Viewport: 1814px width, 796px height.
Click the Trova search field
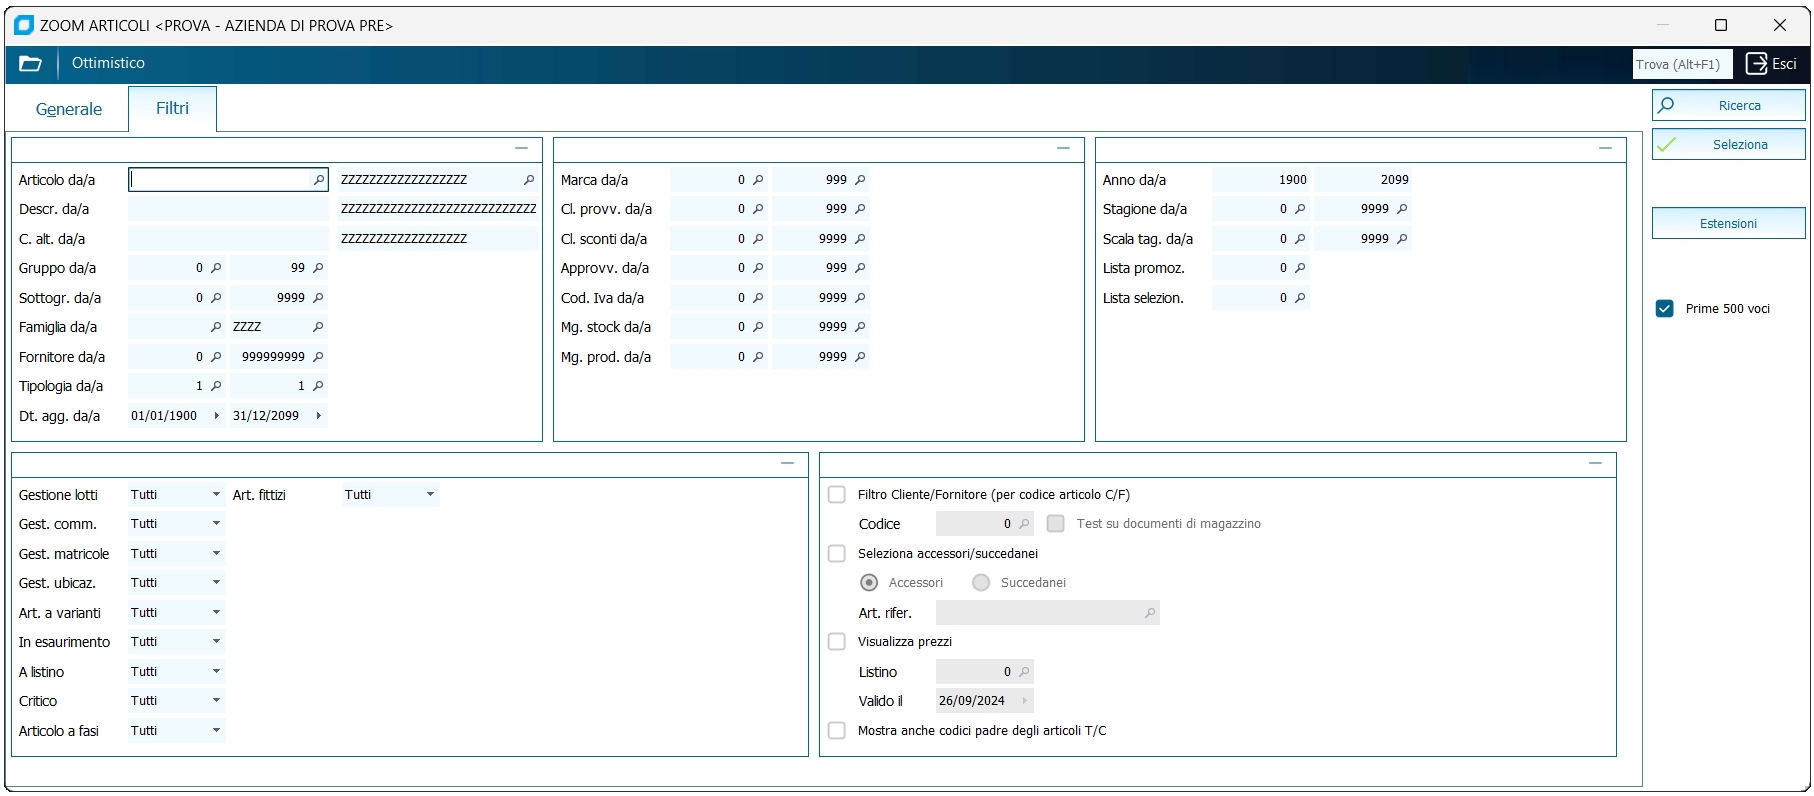(x=1682, y=64)
